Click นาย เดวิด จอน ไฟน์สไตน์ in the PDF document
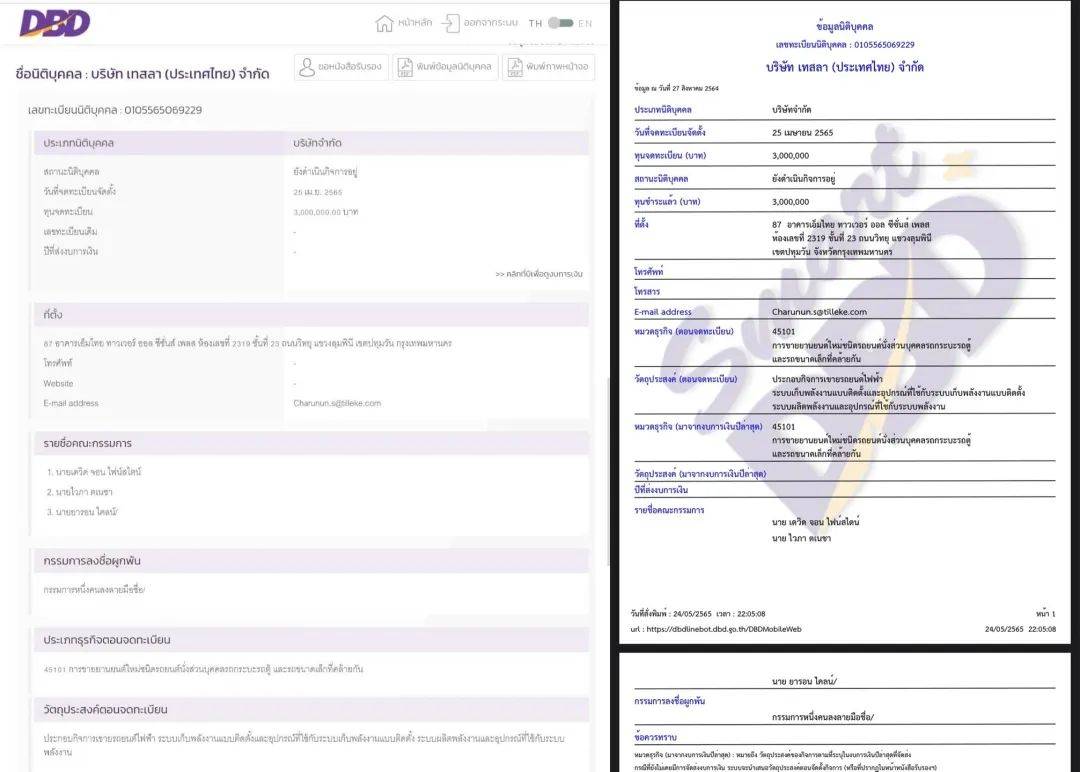 coord(816,522)
